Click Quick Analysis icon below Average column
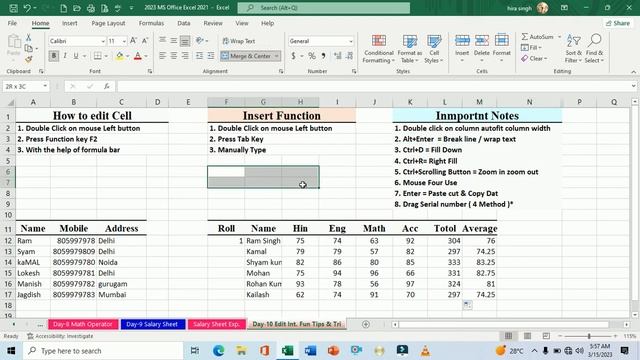Image resolution: width=640 pixels, height=360 pixels. click(467, 305)
